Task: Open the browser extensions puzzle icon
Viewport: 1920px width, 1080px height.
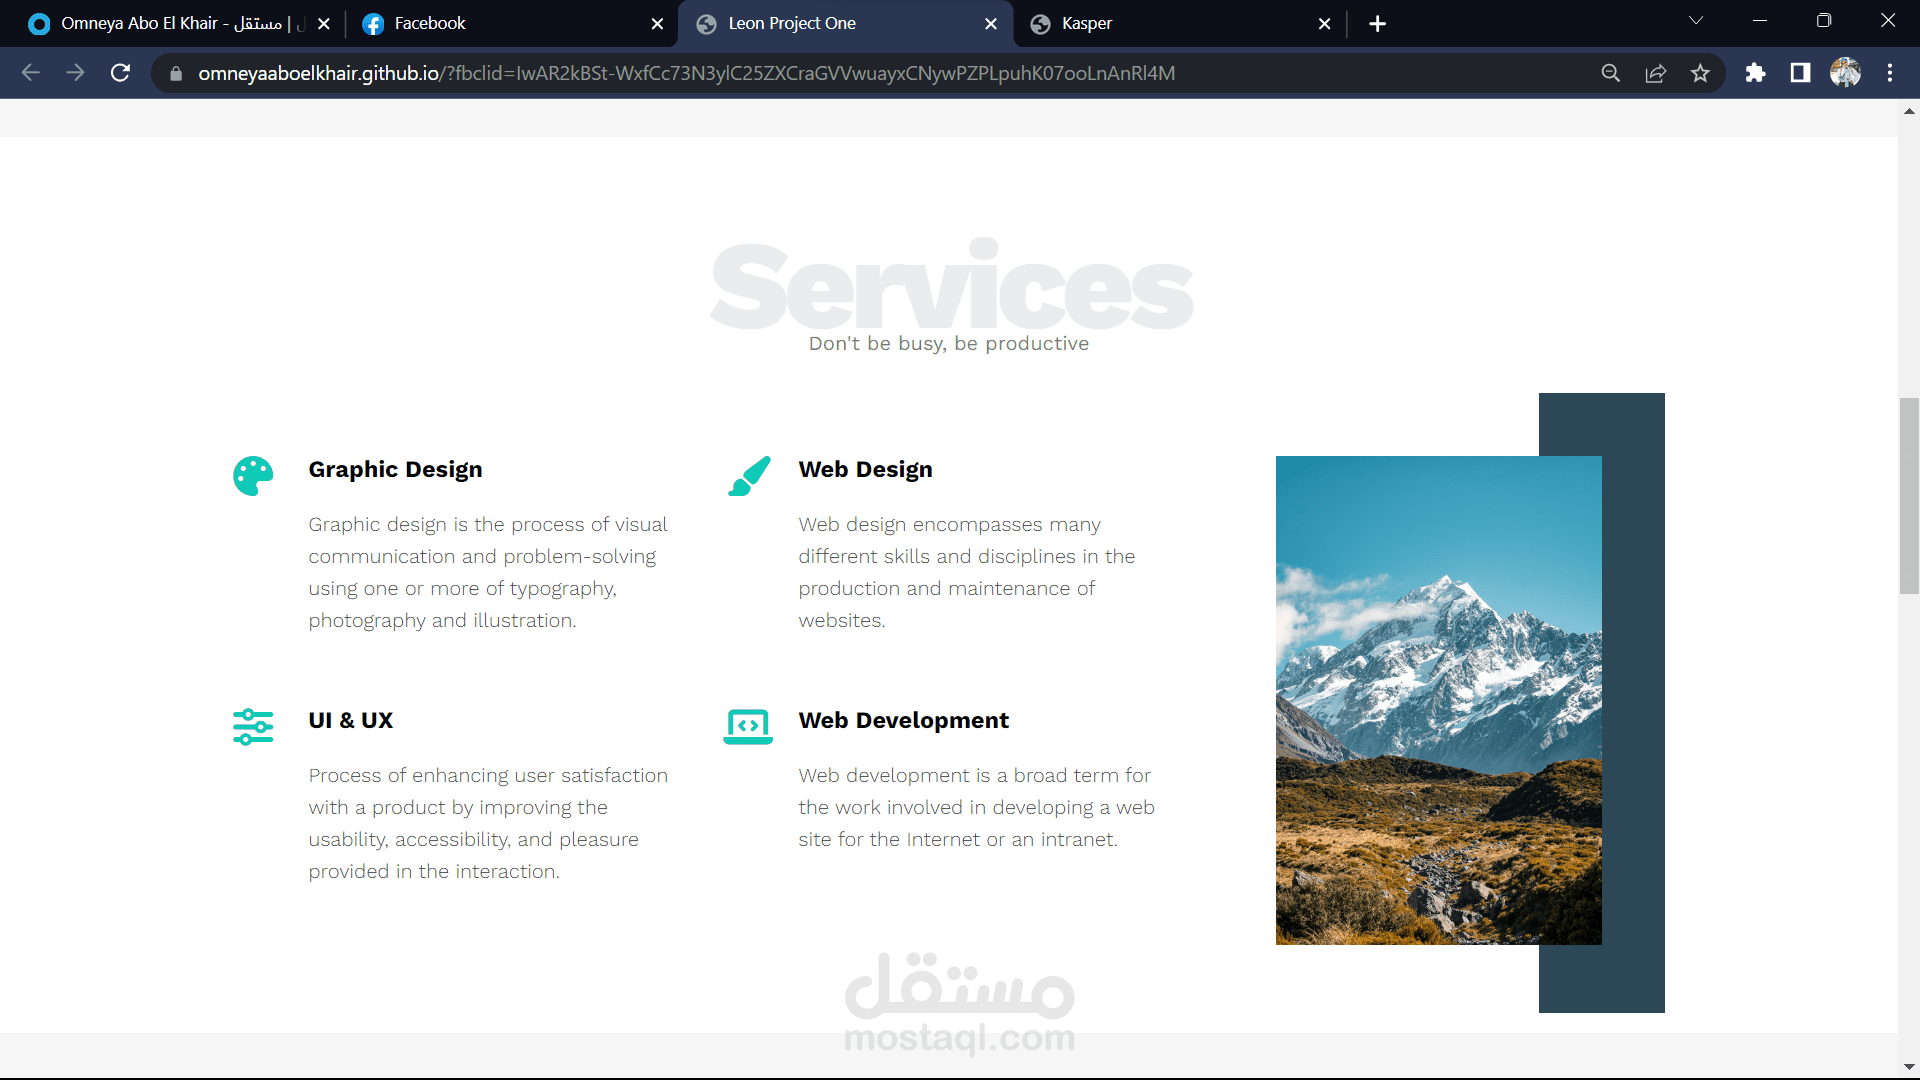Action: (x=1755, y=73)
